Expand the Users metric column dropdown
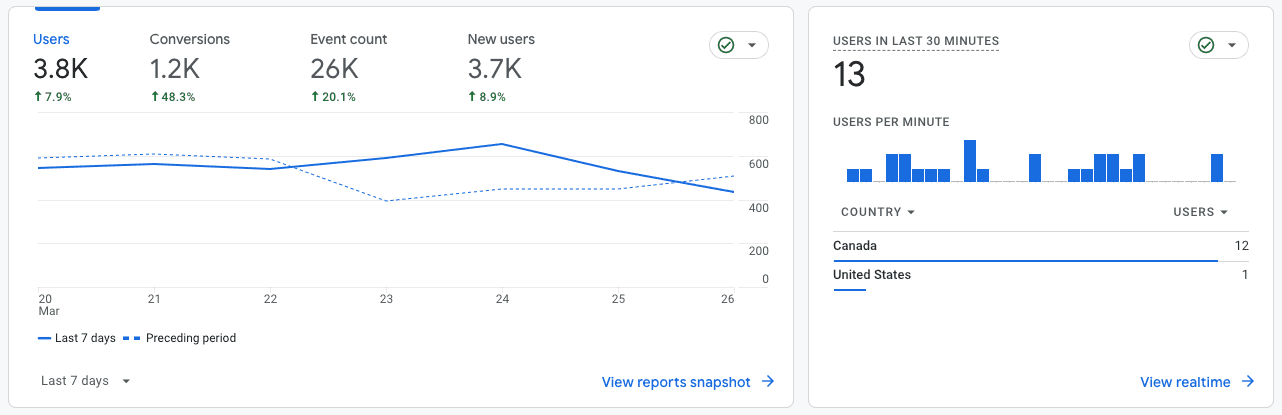 [x=1200, y=212]
